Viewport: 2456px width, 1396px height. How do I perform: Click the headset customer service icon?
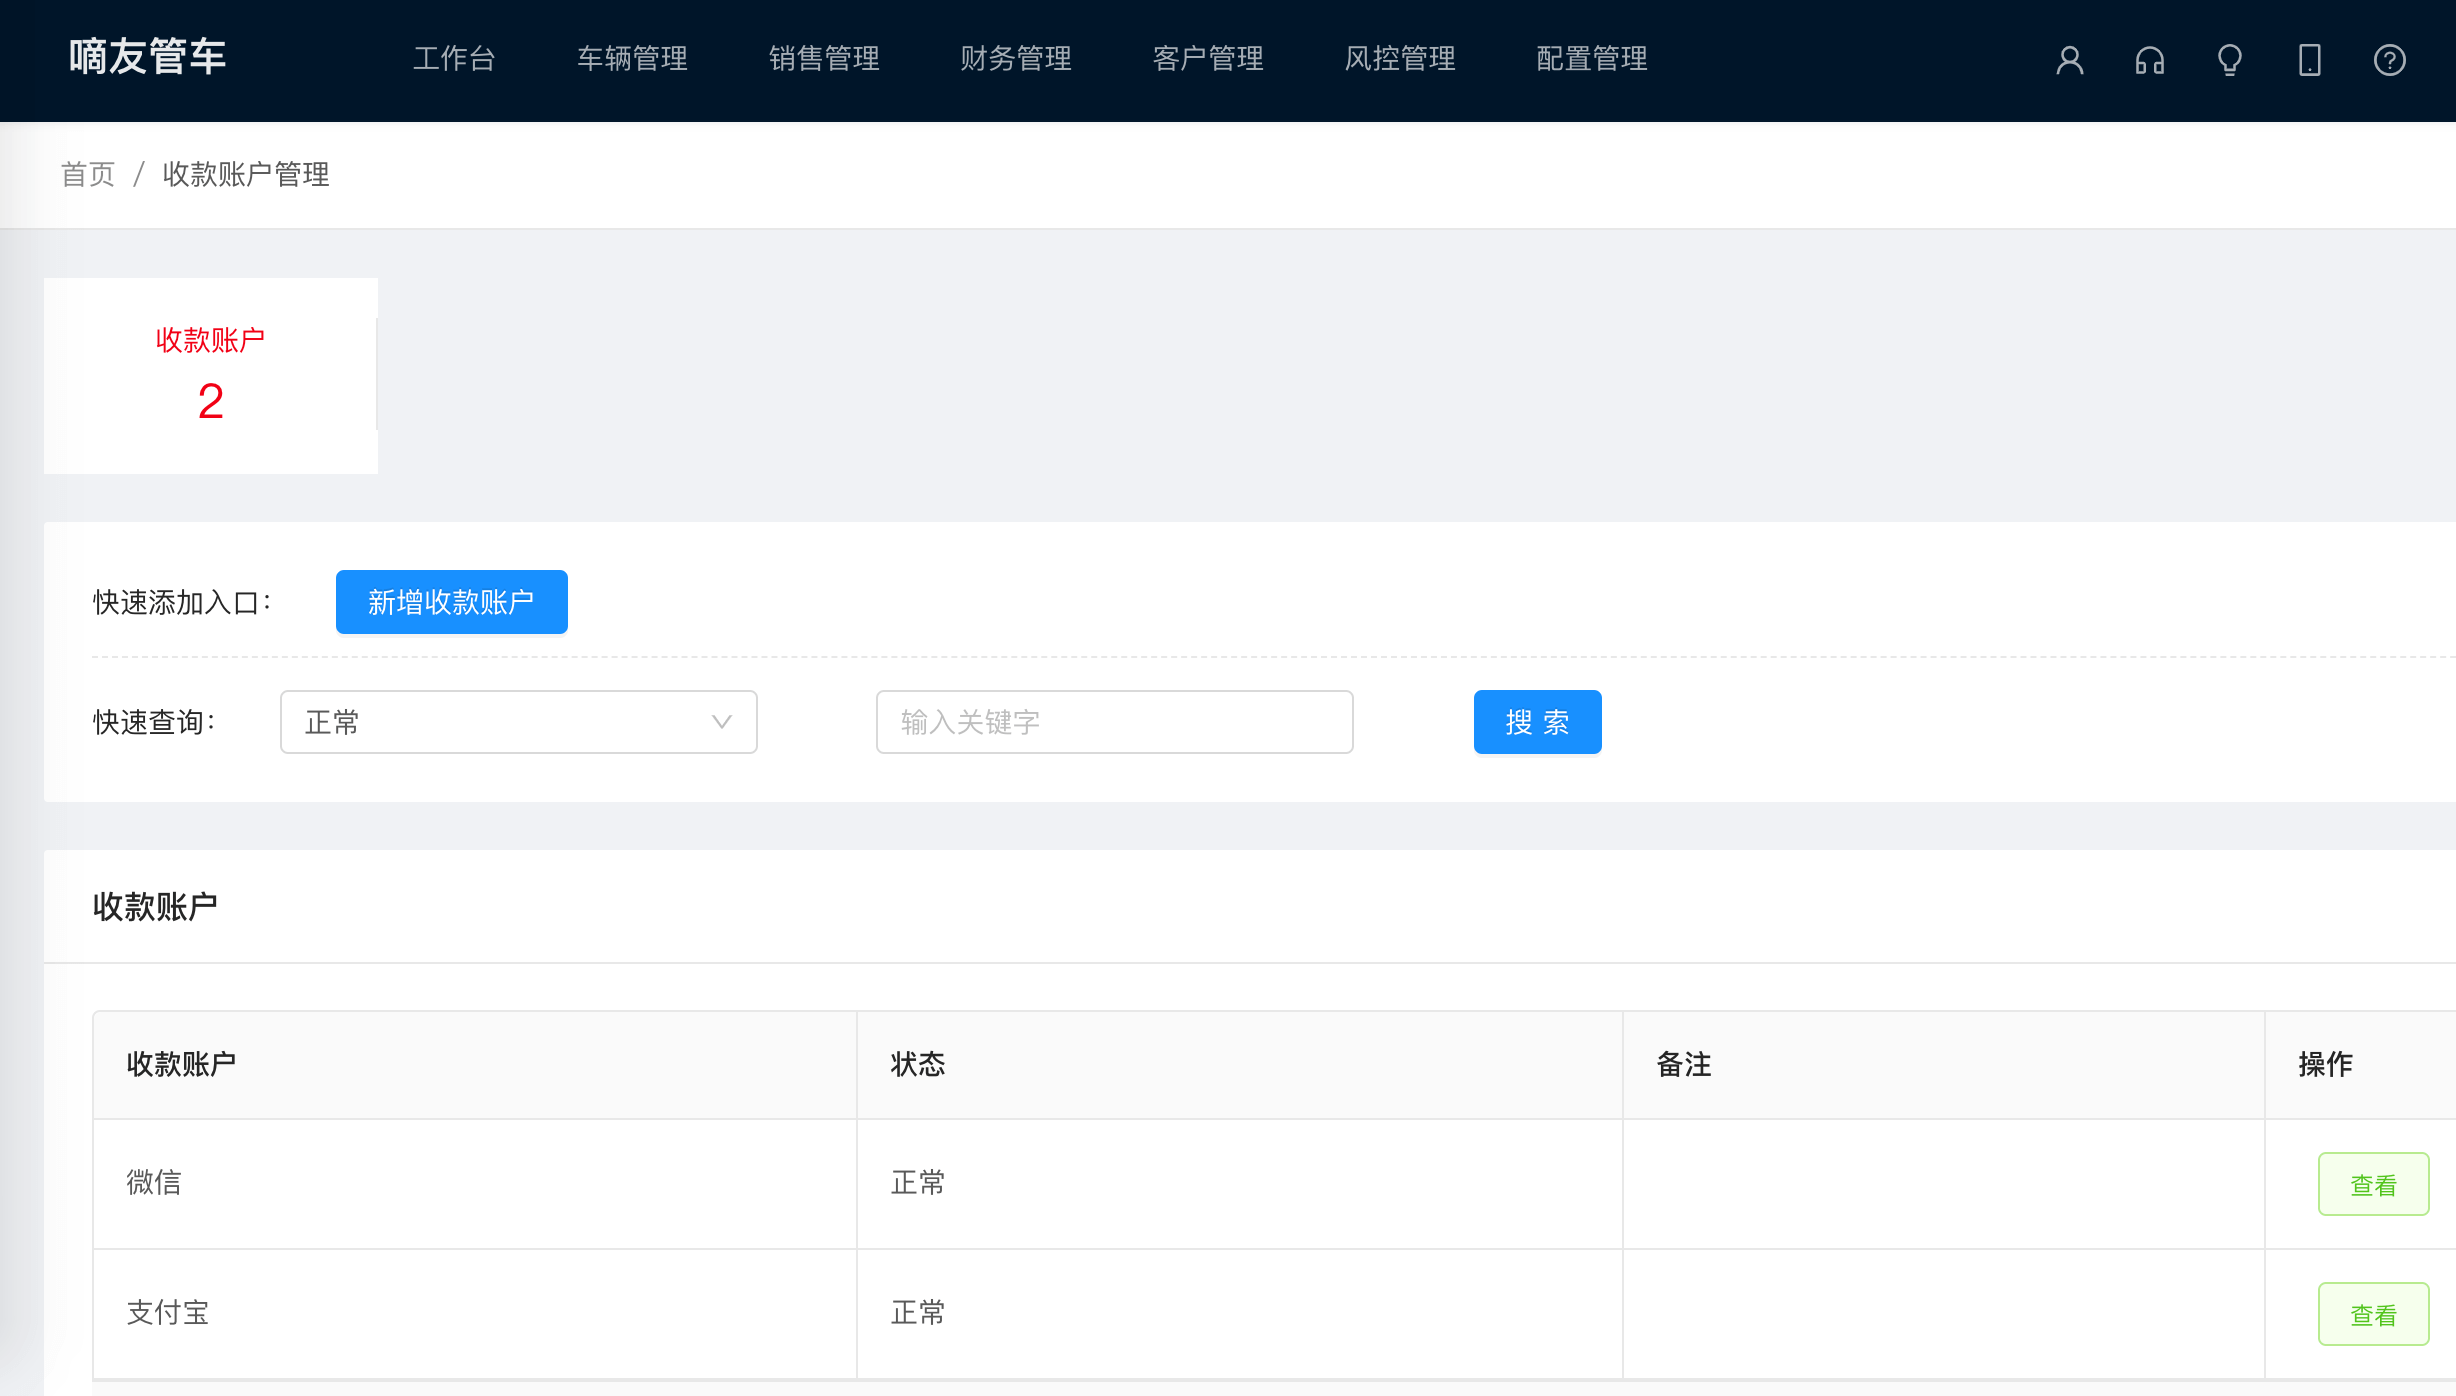click(2149, 60)
